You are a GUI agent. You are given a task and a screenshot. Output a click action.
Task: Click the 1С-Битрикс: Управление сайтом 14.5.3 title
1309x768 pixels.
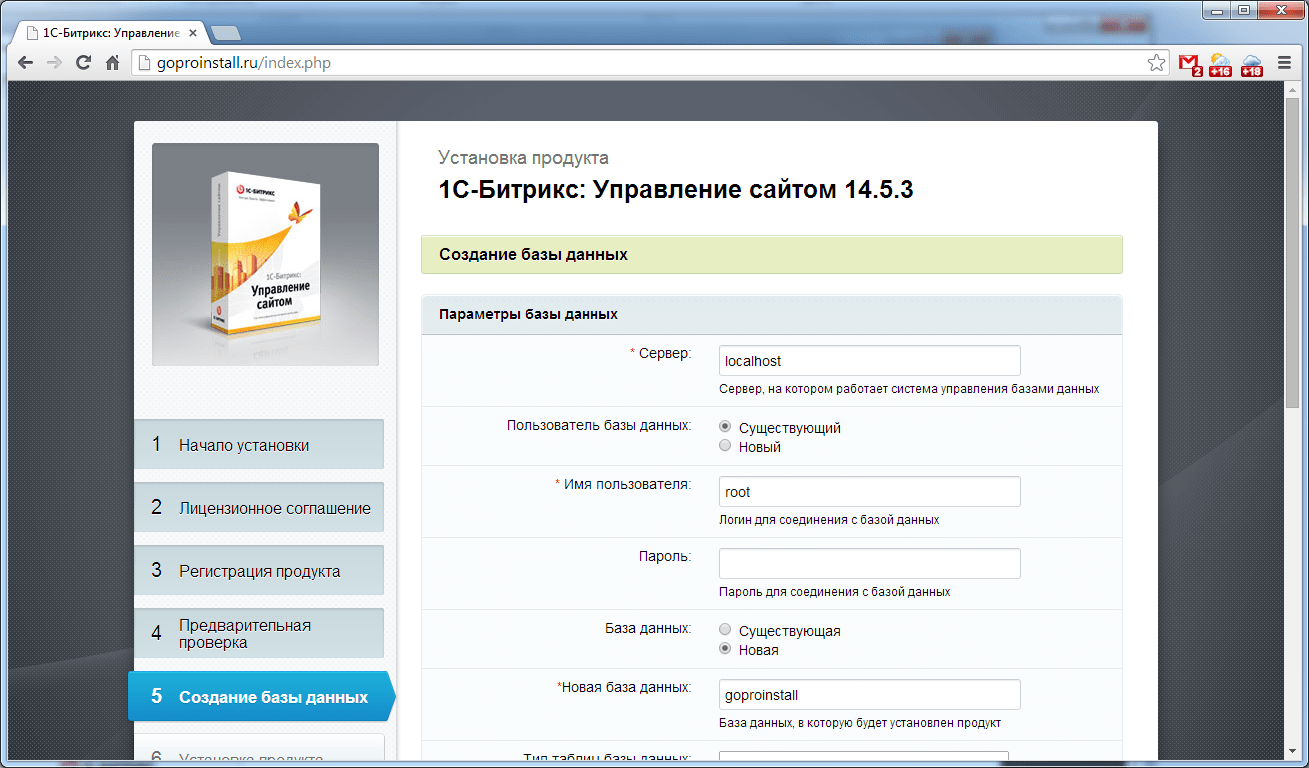(x=676, y=189)
